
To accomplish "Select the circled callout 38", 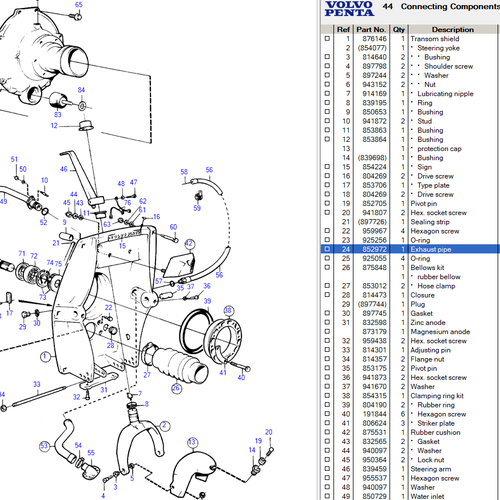I will pos(228,311).
